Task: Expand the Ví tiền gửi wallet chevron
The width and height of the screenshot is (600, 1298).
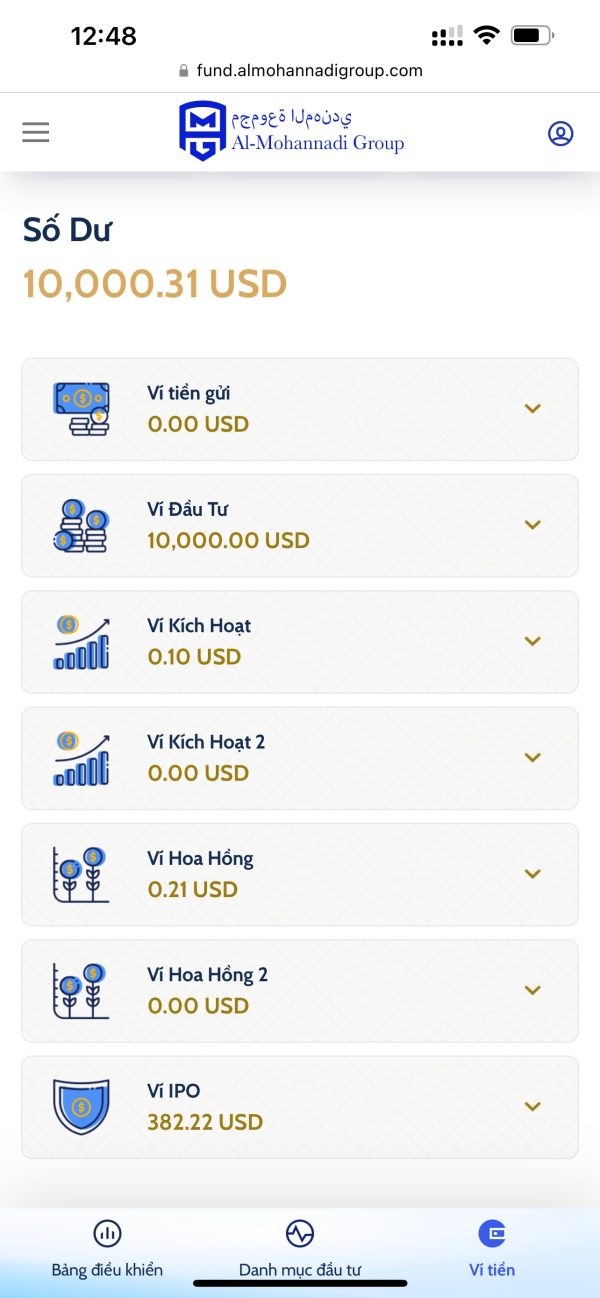Action: [533, 408]
